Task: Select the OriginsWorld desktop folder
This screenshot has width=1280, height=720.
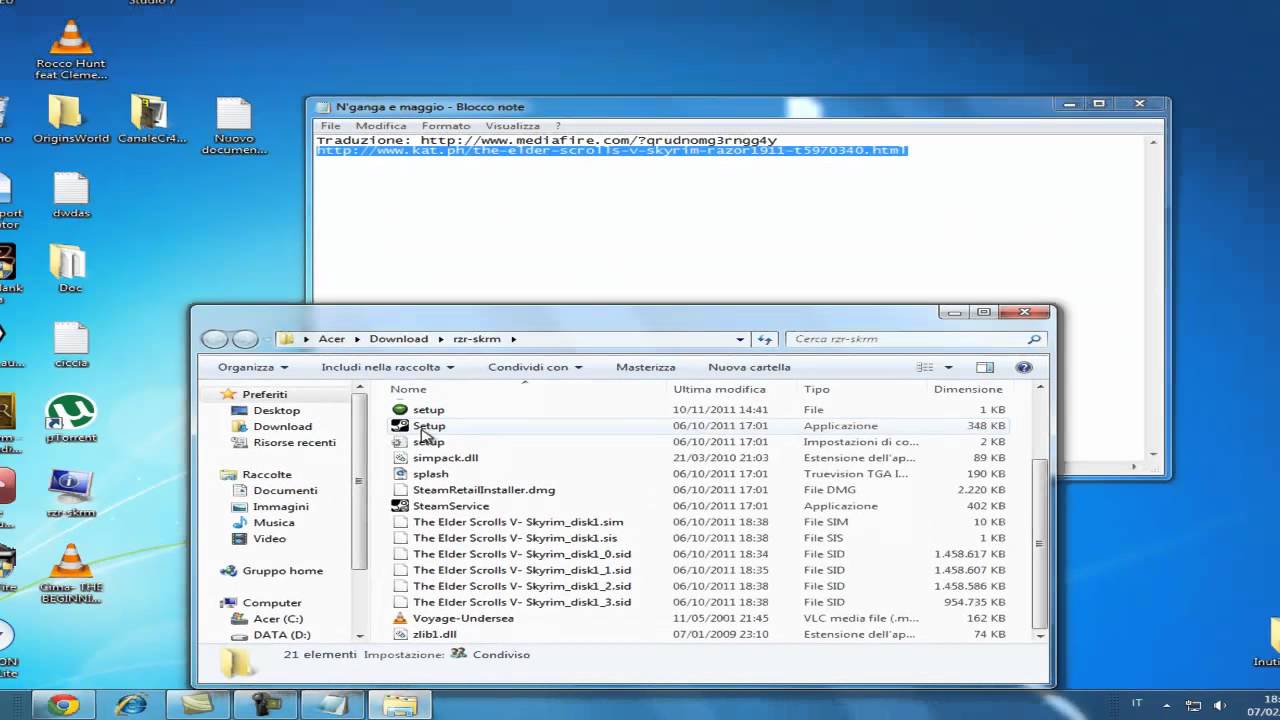Action: [x=70, y=120]
